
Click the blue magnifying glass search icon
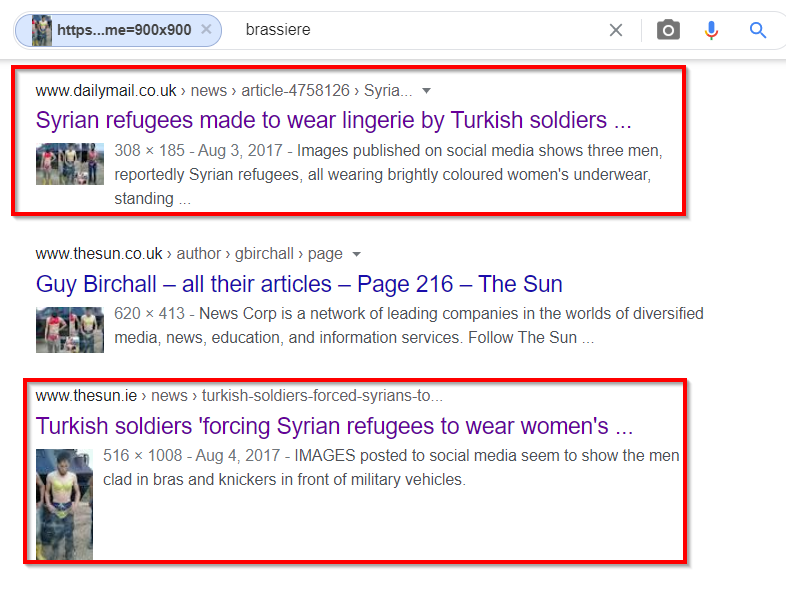click(x=758, y=30)
